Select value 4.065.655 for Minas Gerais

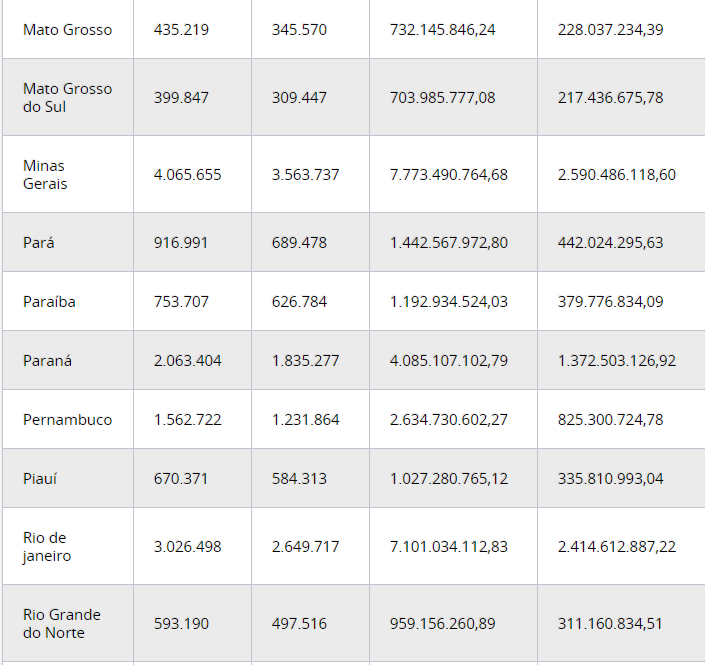187,175
